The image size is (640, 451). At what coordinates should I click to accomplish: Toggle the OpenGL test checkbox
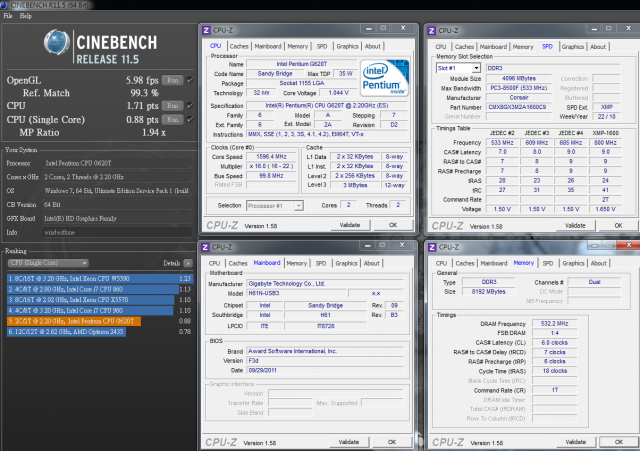pos(190,80)
